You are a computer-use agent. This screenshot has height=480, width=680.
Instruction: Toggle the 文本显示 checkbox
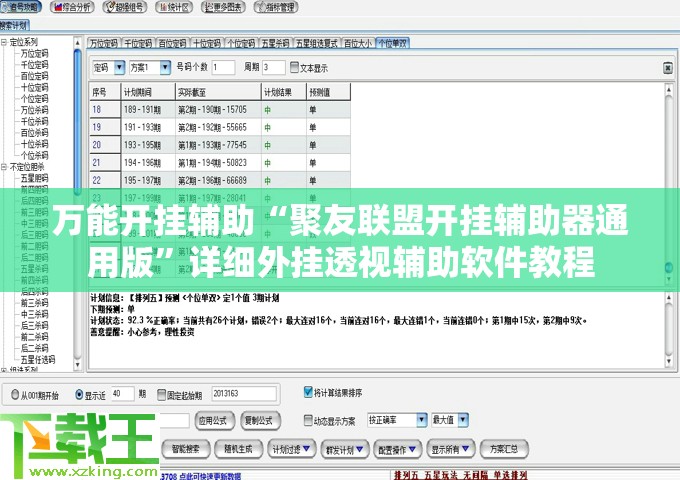tap(294, 67)
